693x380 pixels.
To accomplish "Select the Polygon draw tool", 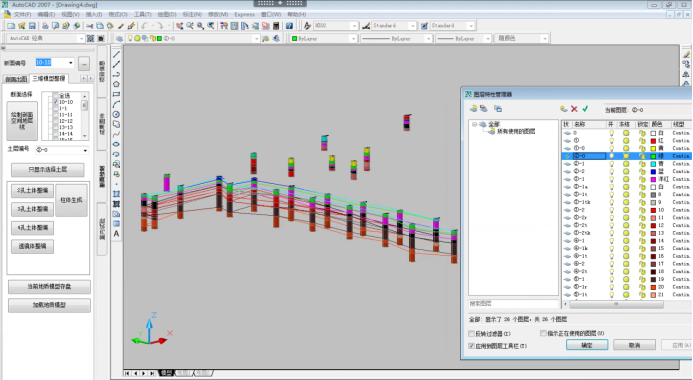I will [x=116, y=84].
